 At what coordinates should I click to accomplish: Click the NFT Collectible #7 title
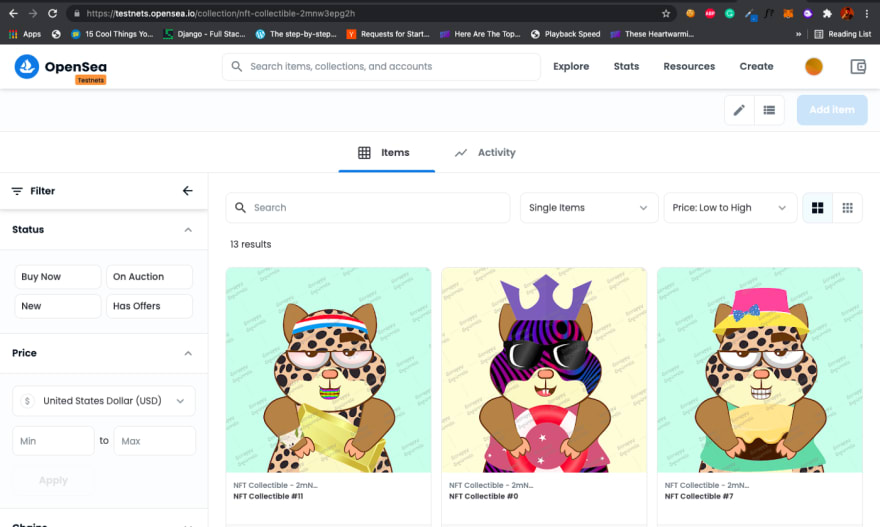(699, 496)
